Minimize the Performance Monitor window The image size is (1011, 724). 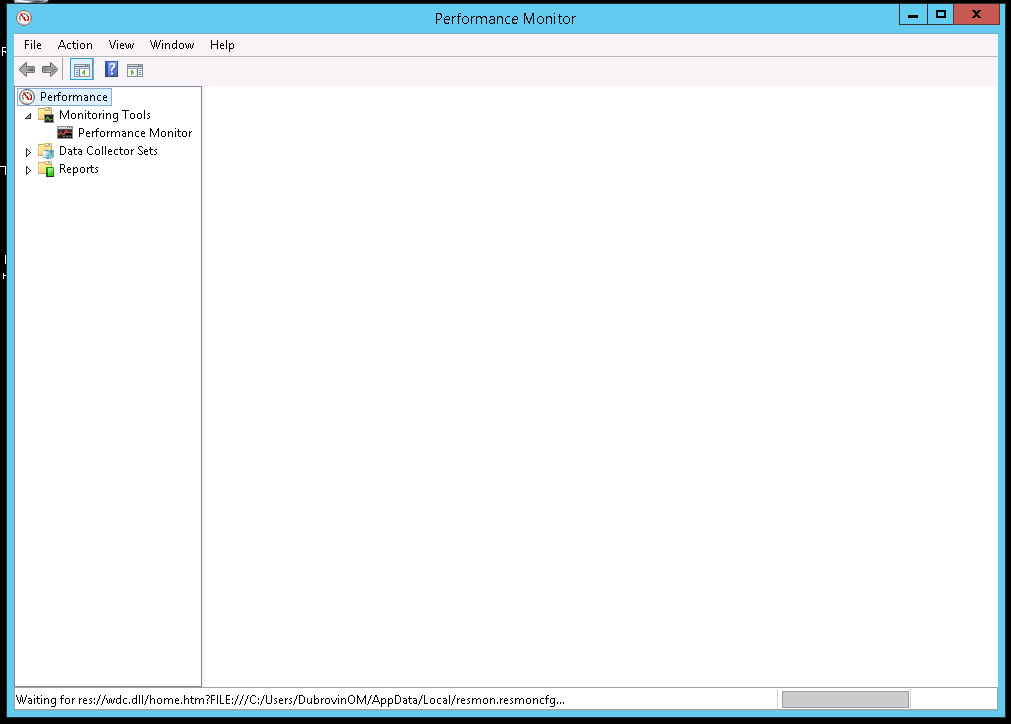tap(913, 15)
